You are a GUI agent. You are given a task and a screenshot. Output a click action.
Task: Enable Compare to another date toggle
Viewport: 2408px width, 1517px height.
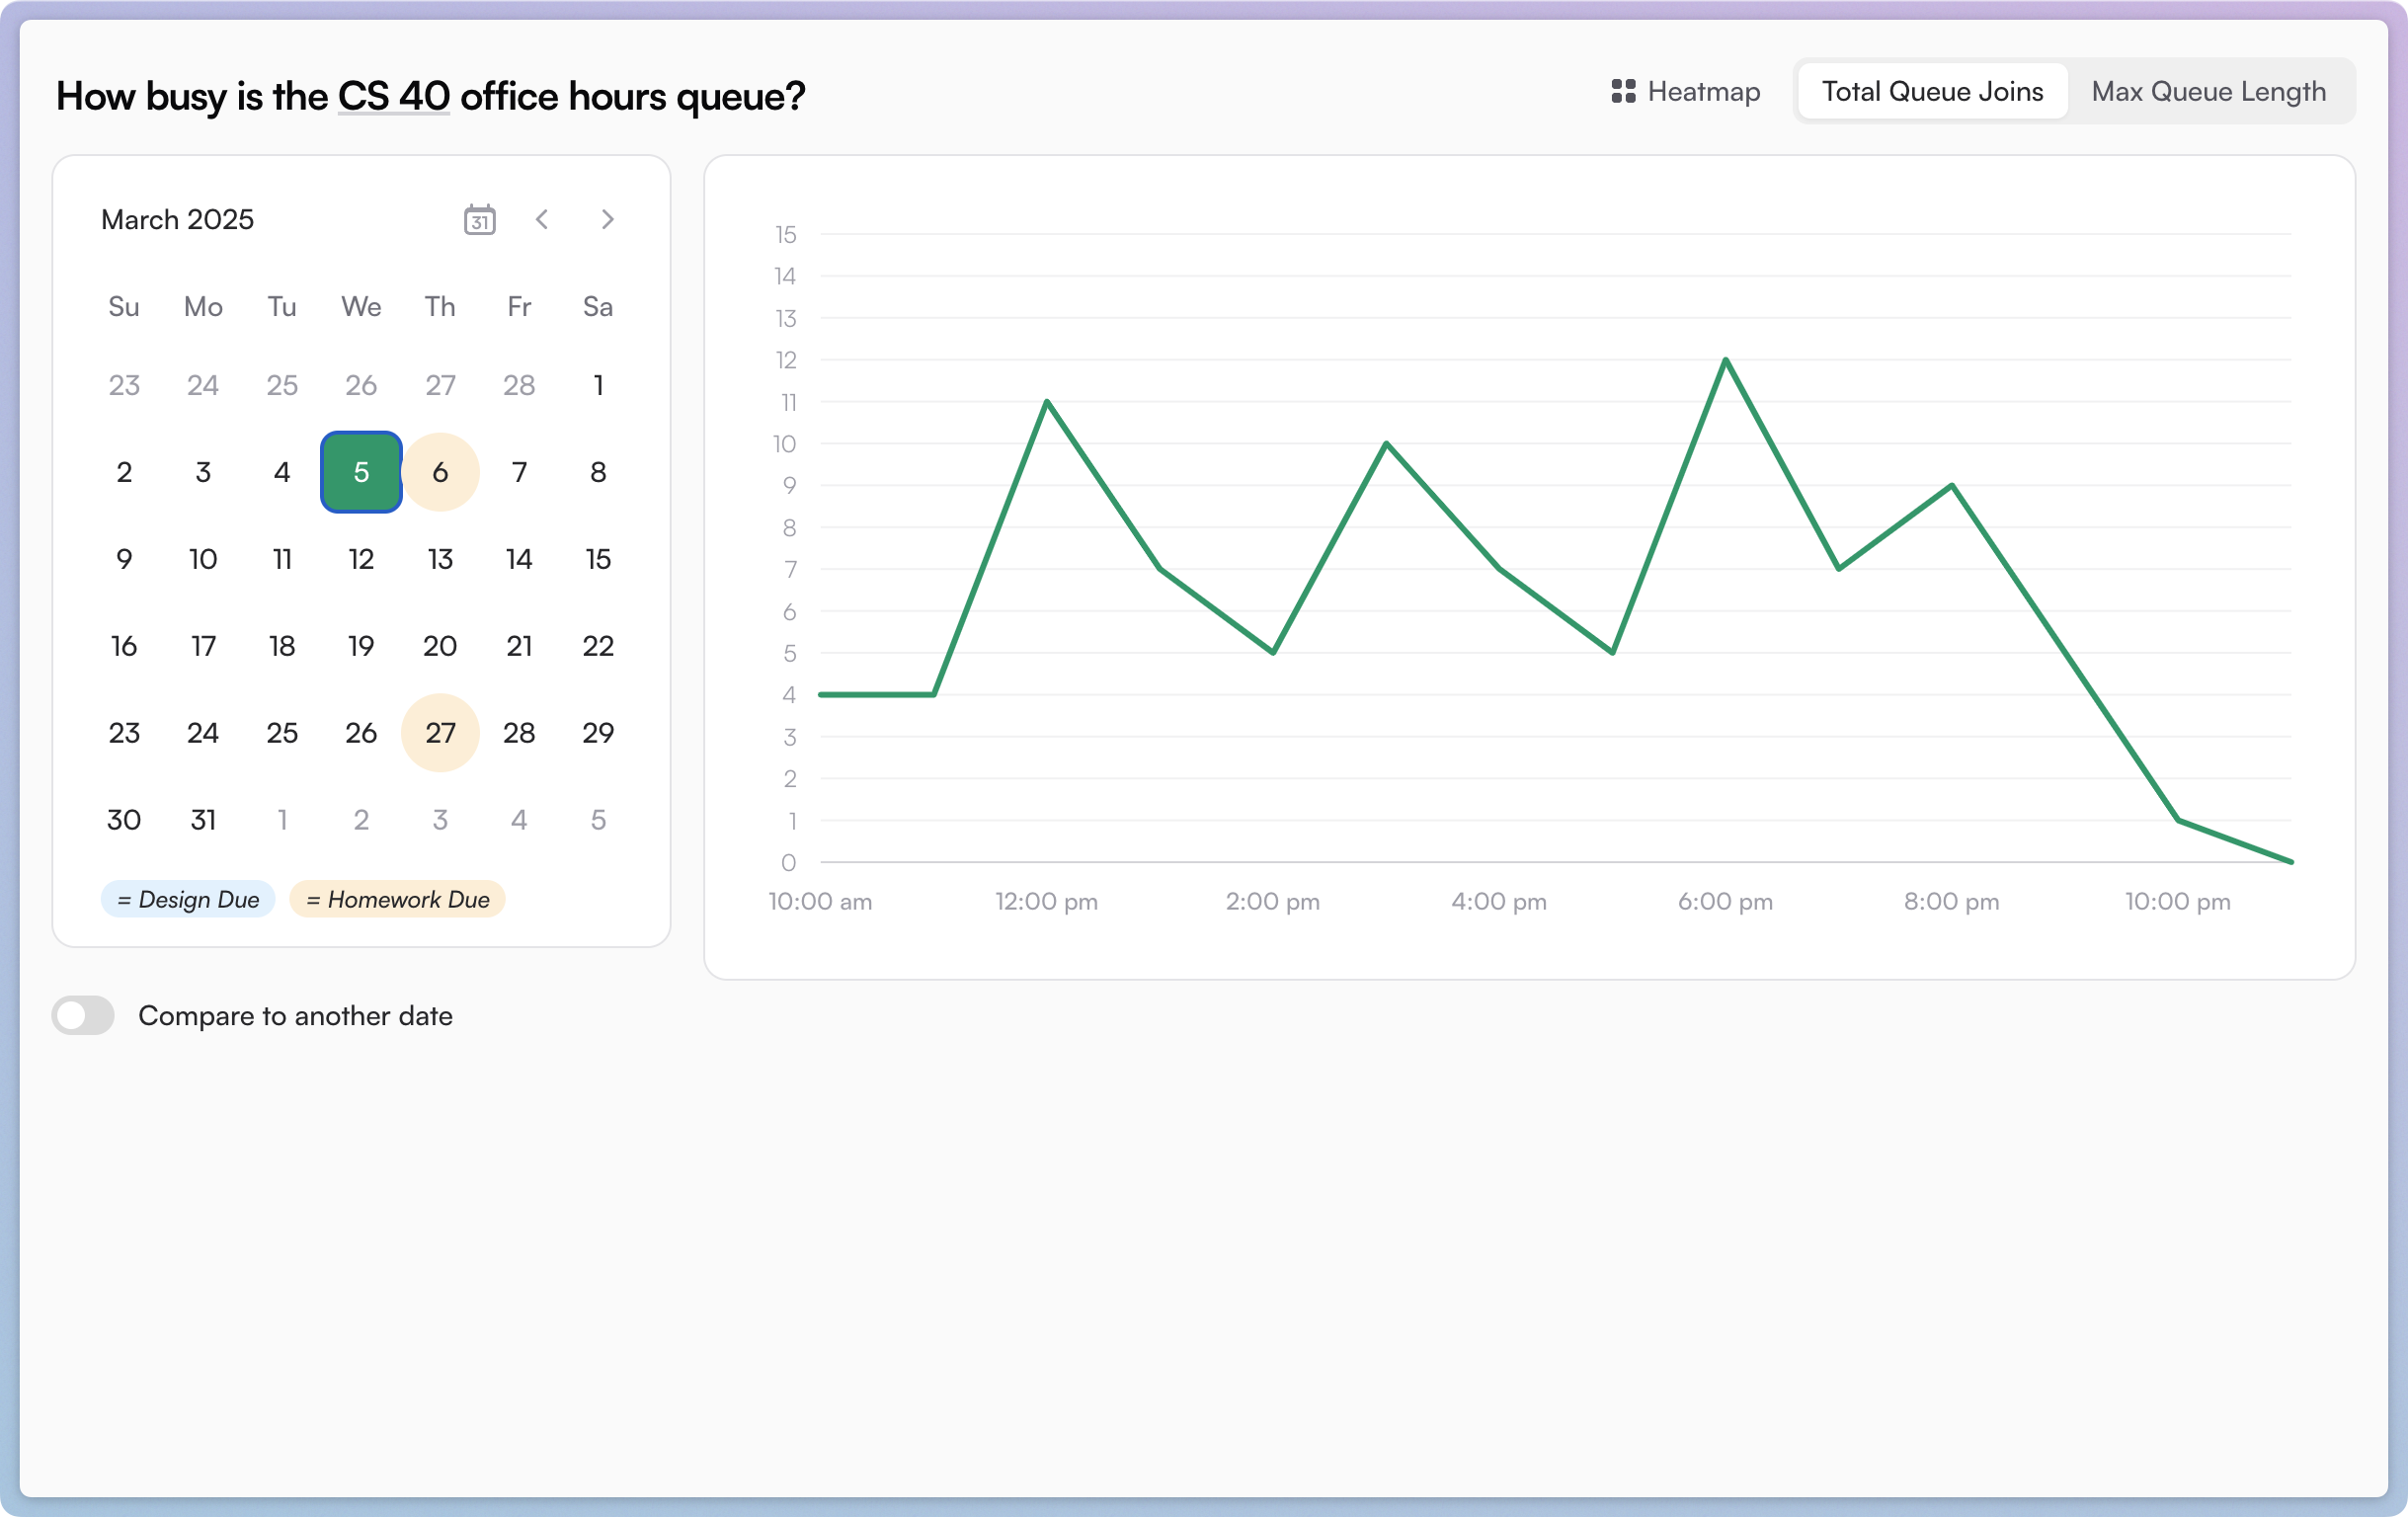click(84, 1015)
